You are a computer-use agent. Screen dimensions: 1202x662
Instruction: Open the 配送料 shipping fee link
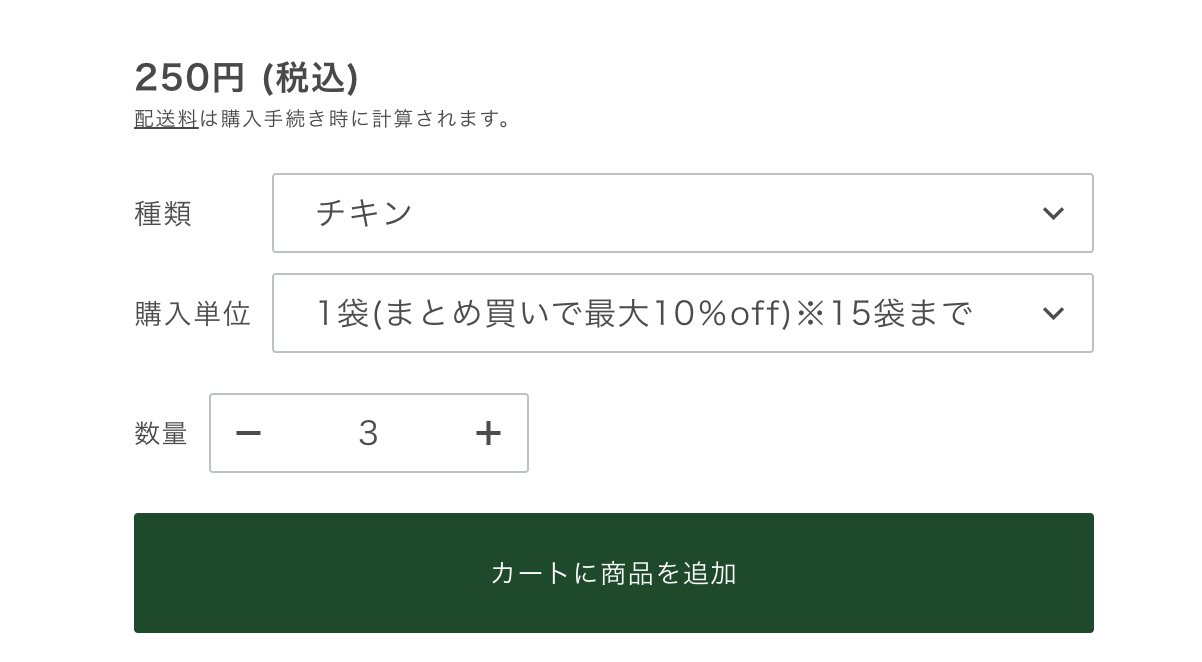click(166, 119)
